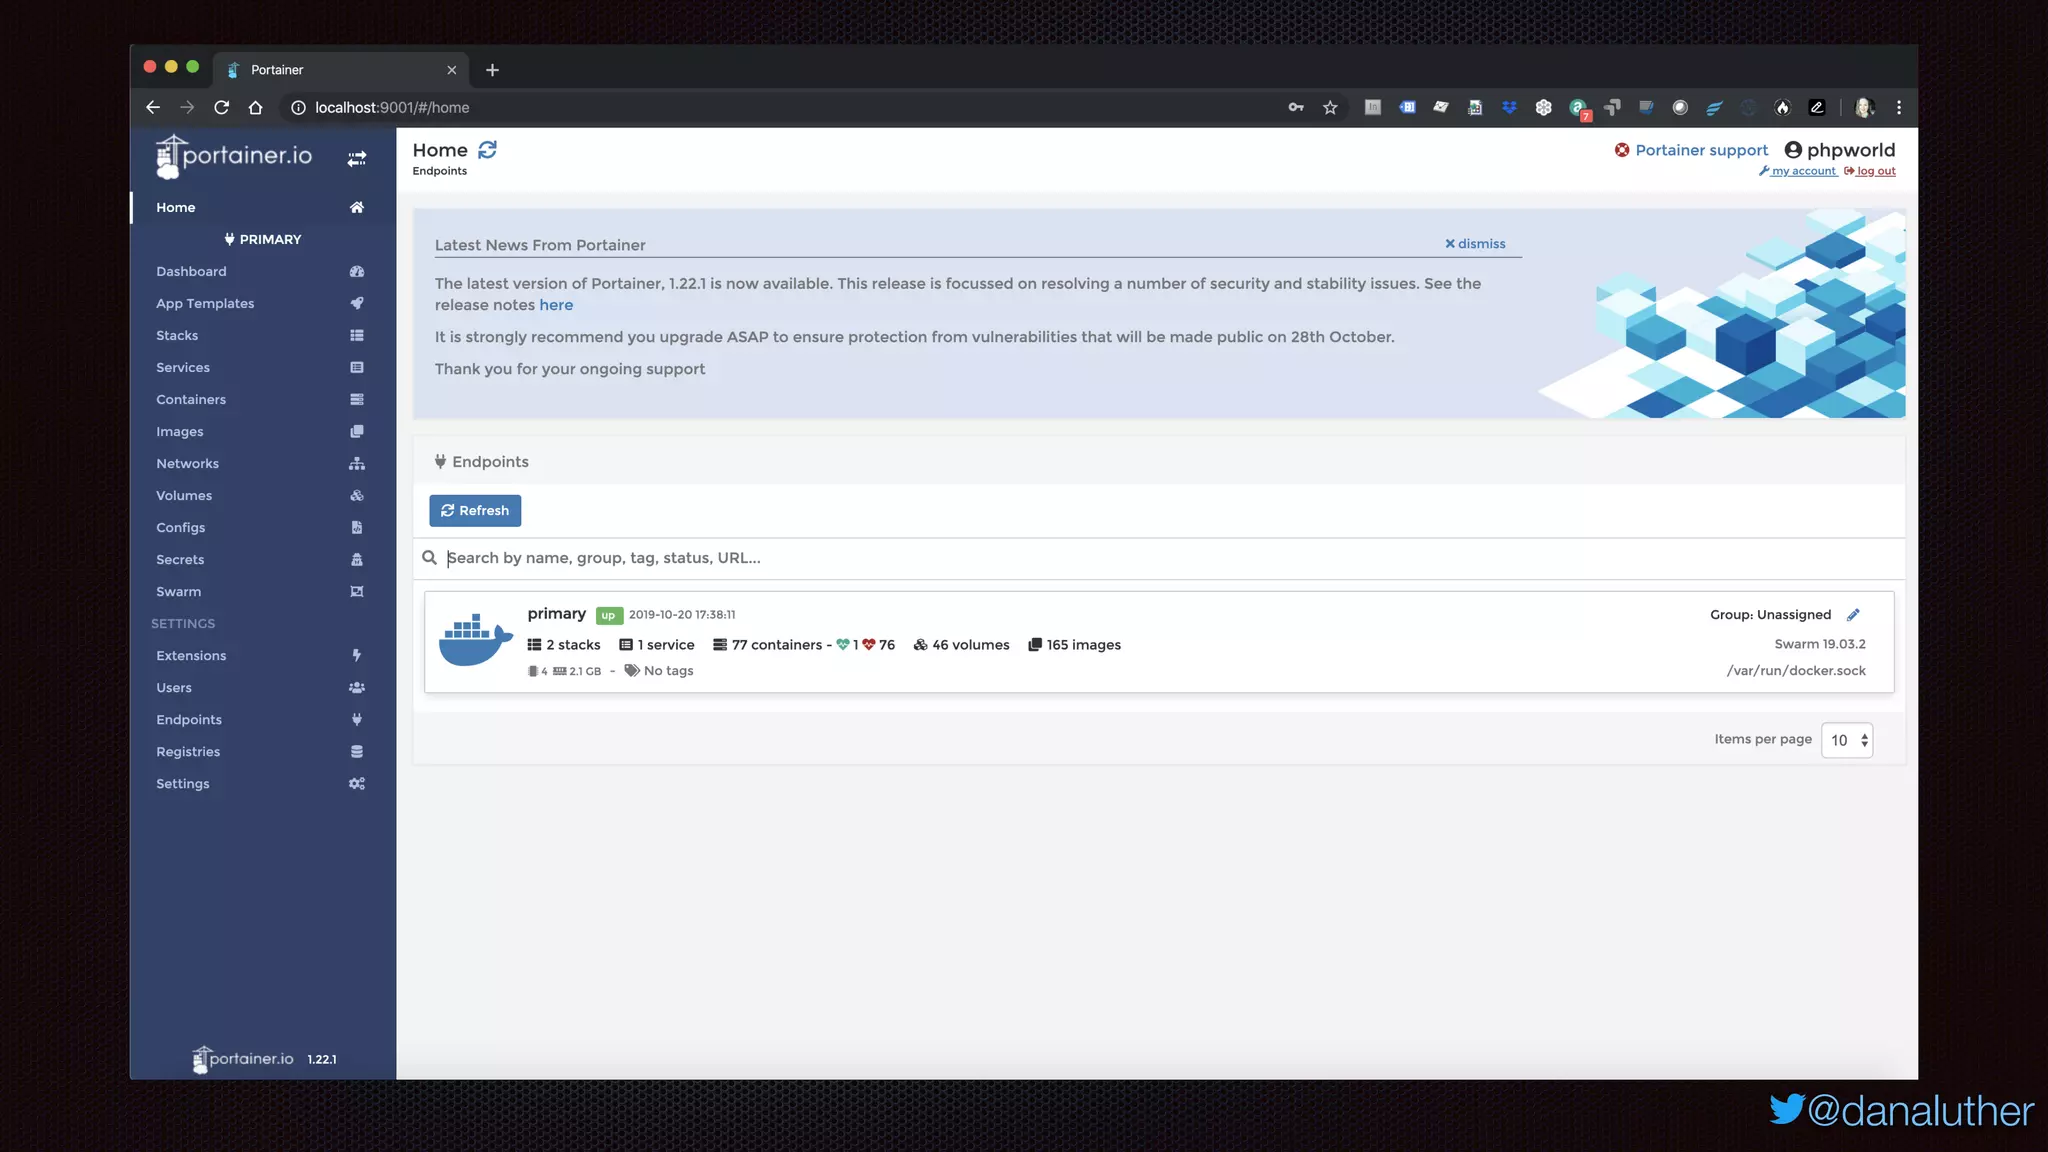Viewport: 2048px width, 1152px height.
Task: Collapse sidebar with the toggle arrows icon
Action: 357,158
